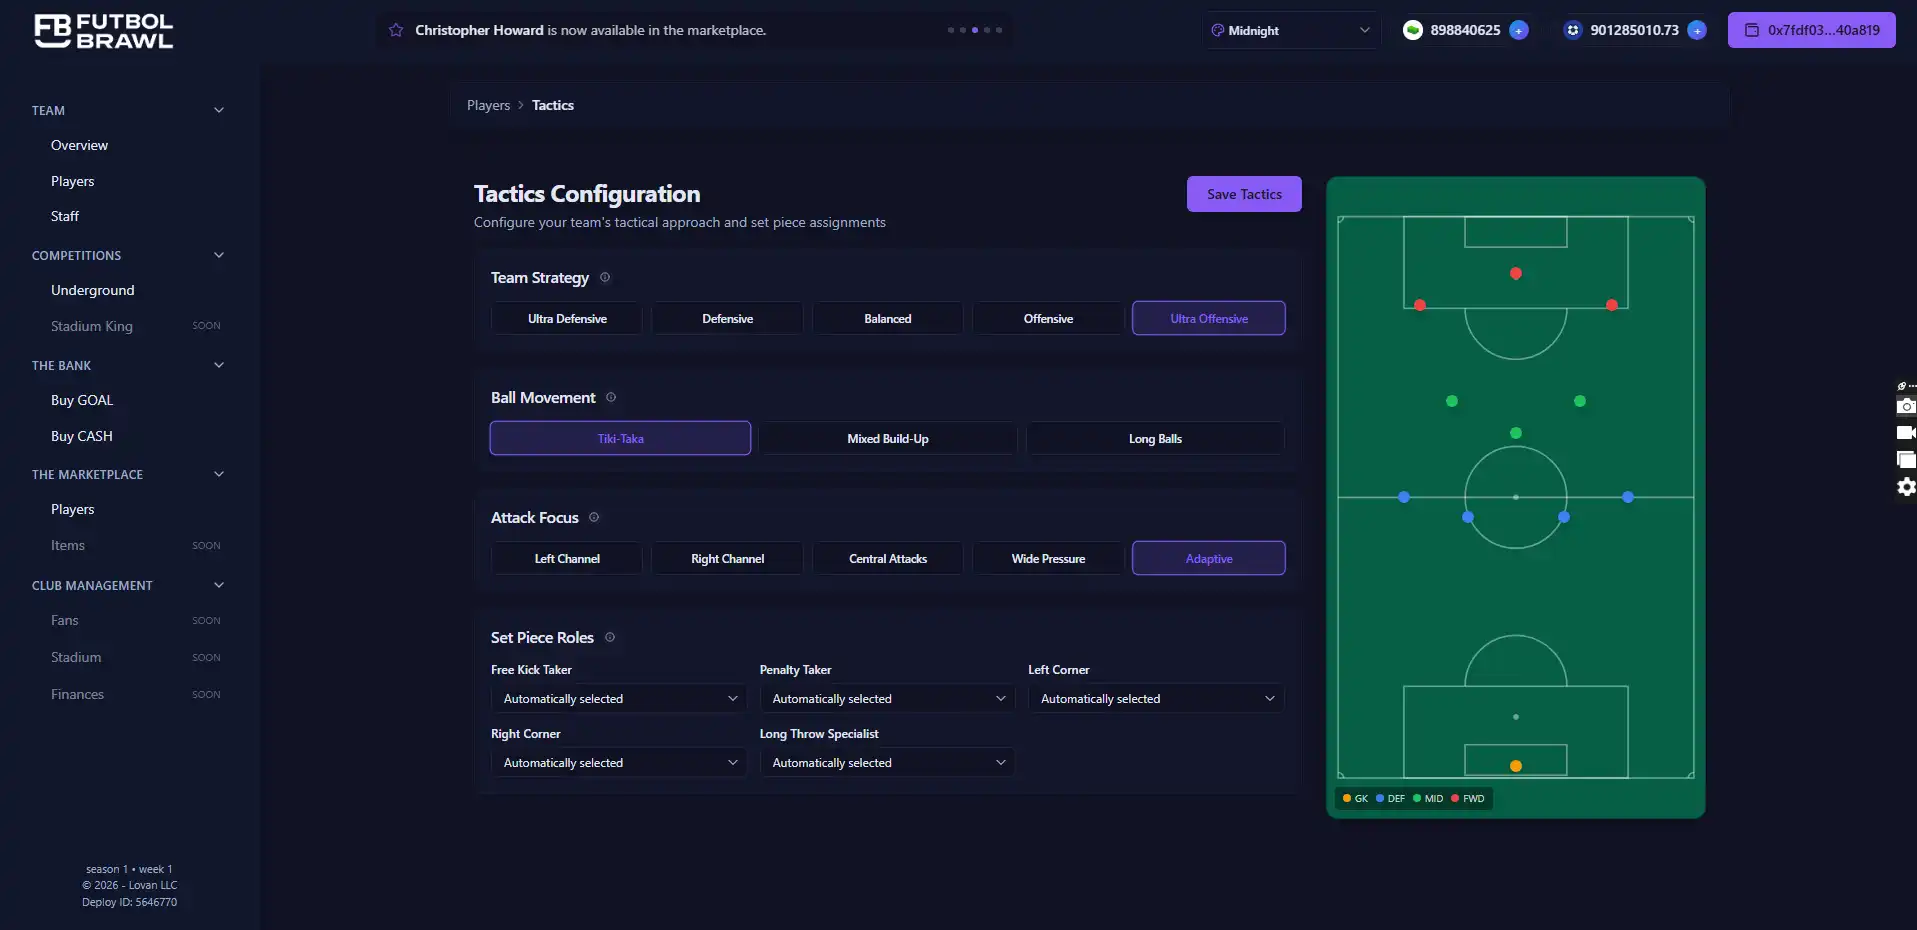
Task: Click the wallet address 0x7fdf03...40a819 button
Action: pyautogui.click(x=1811, y=30)
